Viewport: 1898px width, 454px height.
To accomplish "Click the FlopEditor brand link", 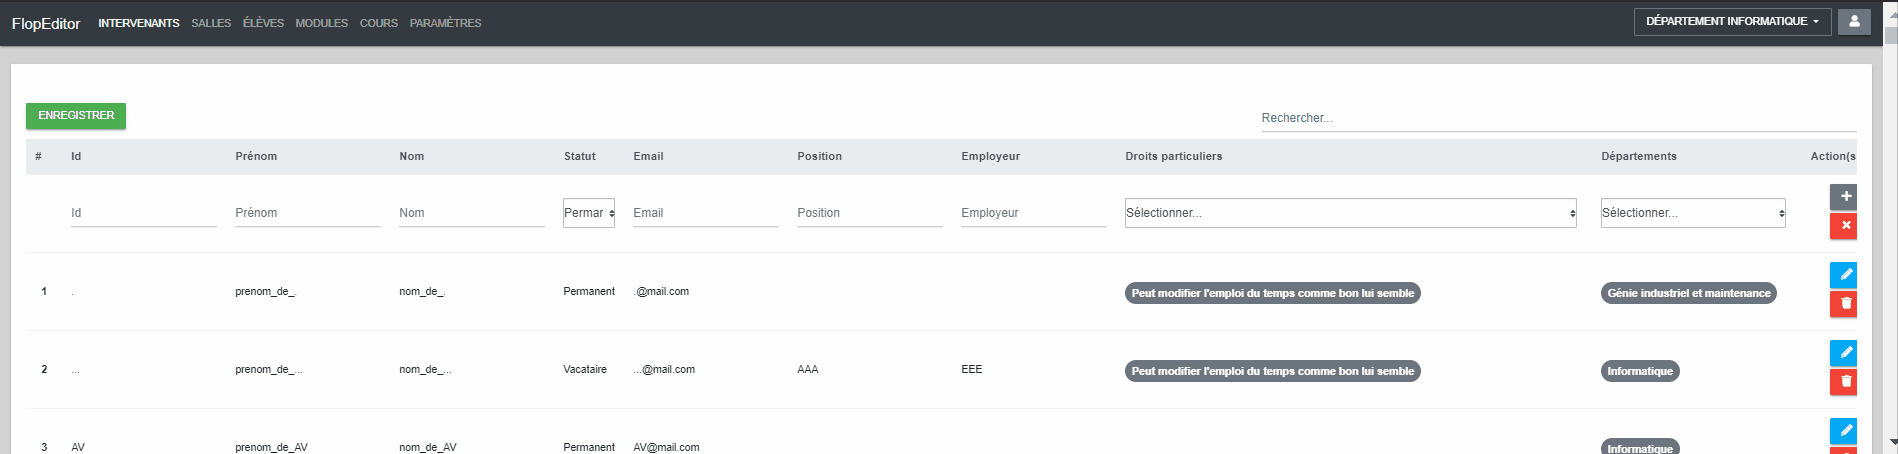I will pos(46,24).
